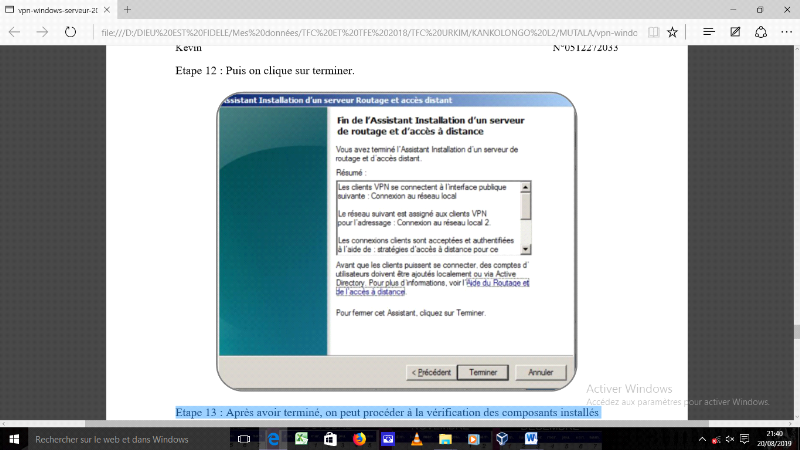The width and height of the screenshot is (800, 450).
Task: Close the vpn-windows-serveur tab
Action: pyautogui.click(x=107, y=10)
